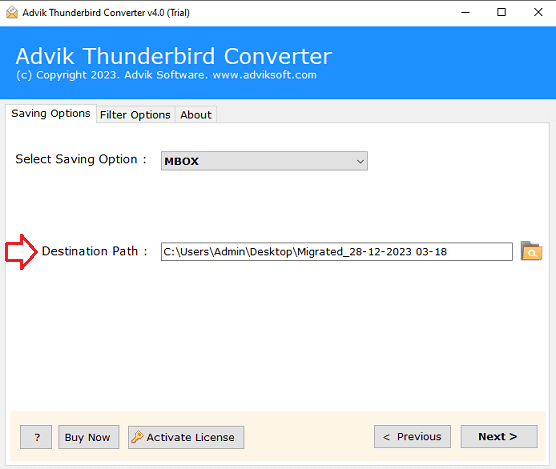Close the Advik Thunderbird Converter window
This screenshot has width=556, height=469.
(x=538, y=12)
